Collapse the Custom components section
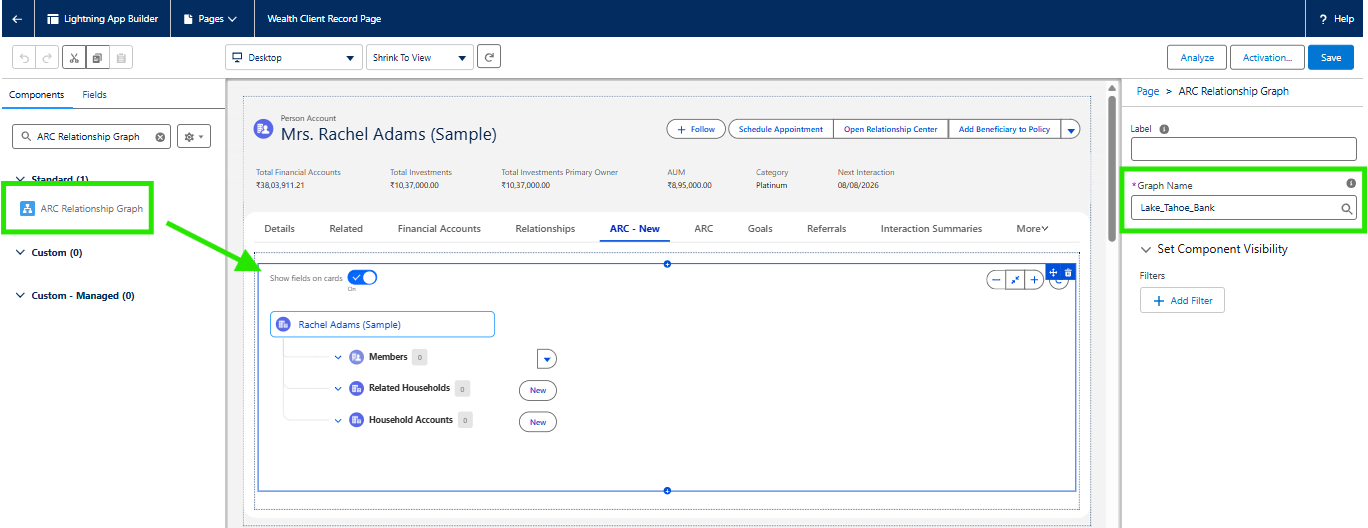 coord(21,253)
